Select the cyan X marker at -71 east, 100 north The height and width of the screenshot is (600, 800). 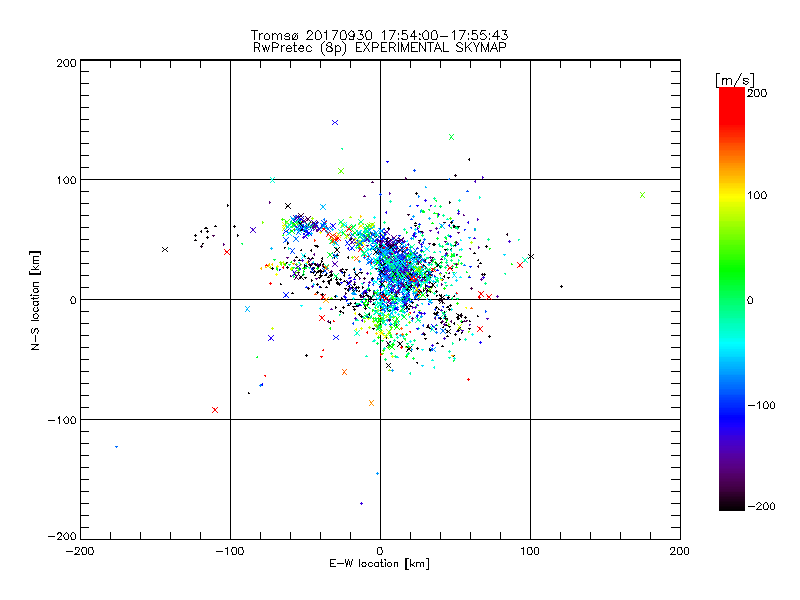[x=272, y=180]
